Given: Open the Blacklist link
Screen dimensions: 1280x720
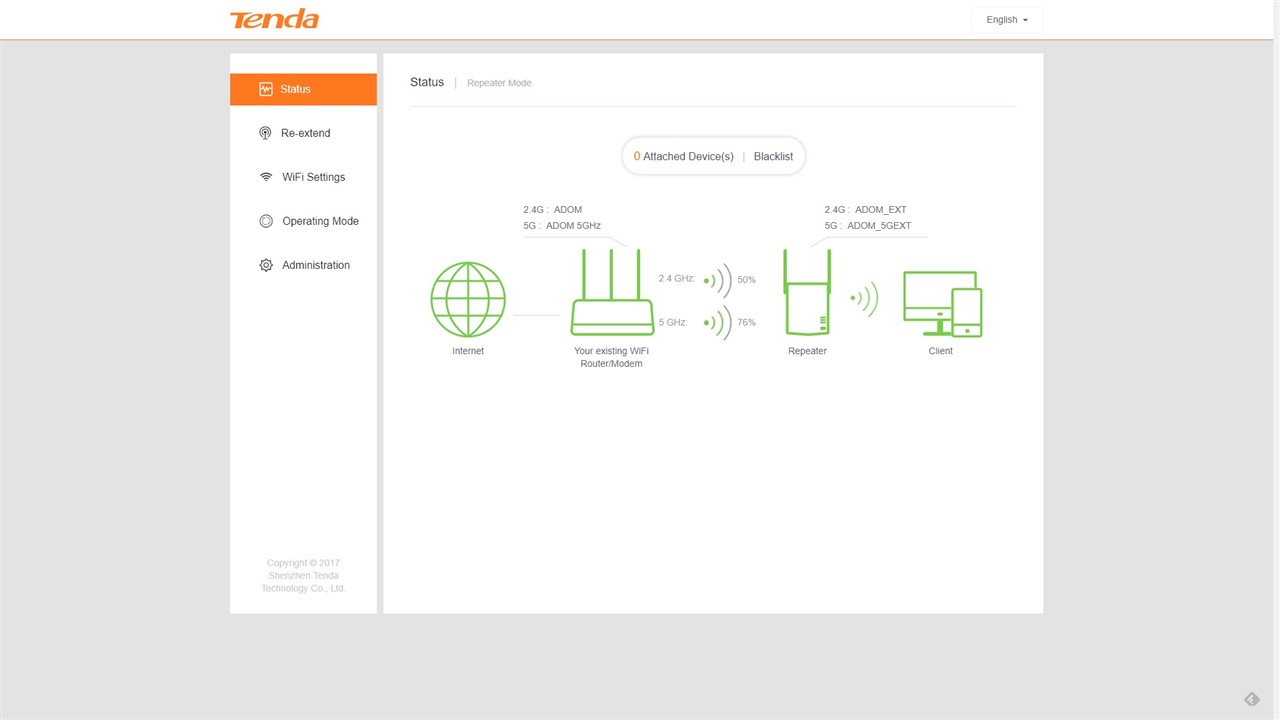Looking at the screenshot, I should 773,157.
